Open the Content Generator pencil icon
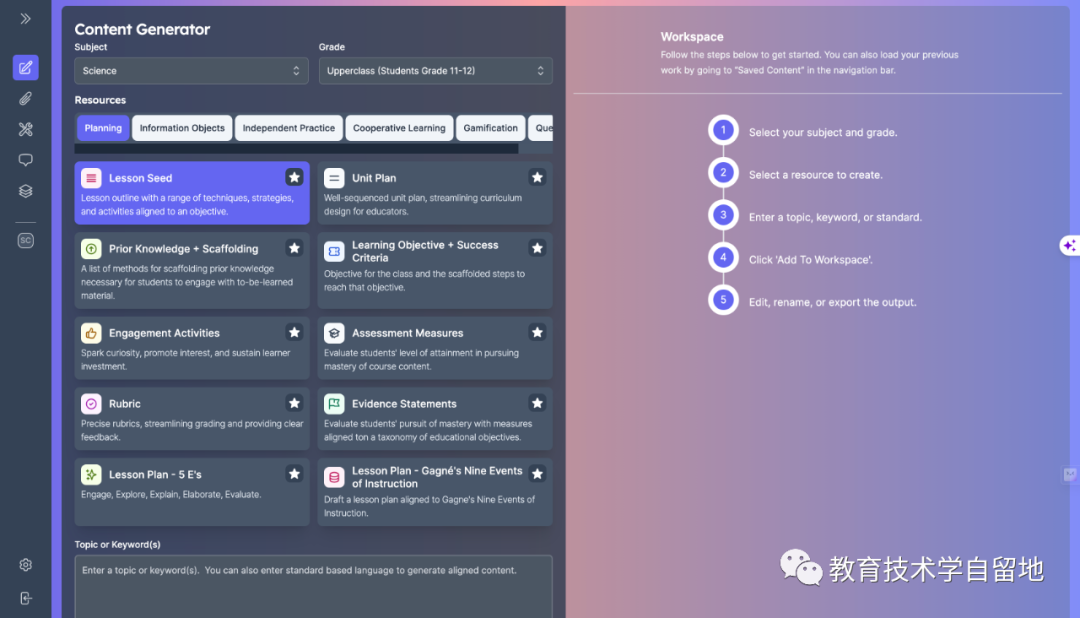The image size is (1080, 618). click(x=25, y=67)
